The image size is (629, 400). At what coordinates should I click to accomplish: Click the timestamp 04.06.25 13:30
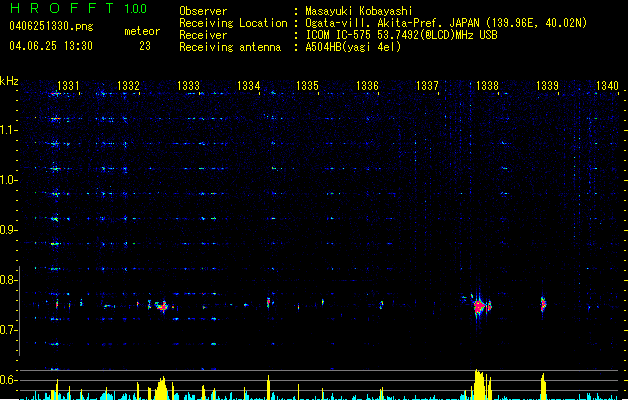point(51,46)
